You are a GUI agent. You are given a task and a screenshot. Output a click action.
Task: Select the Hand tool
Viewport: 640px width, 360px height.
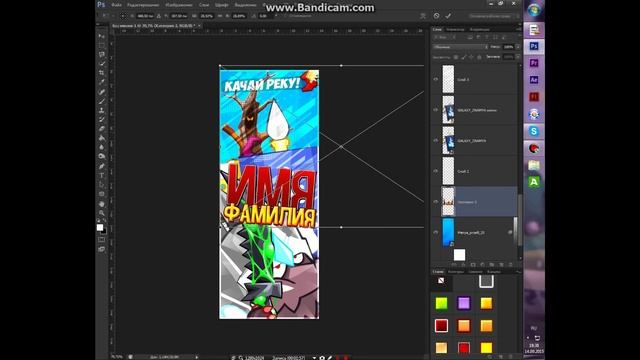coord(102,204)
